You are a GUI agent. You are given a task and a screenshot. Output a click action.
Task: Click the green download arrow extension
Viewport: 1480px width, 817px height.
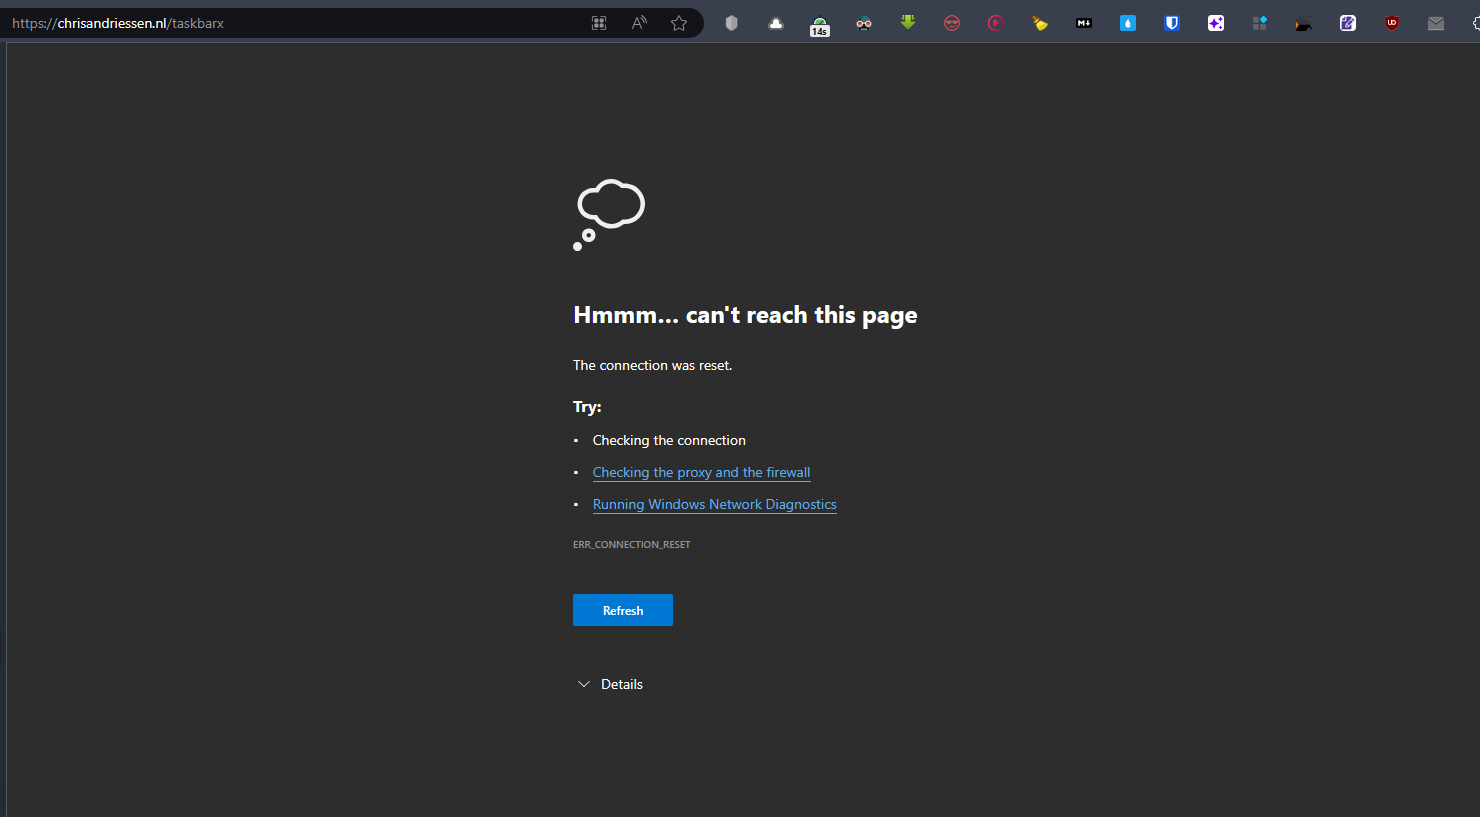click(908, 22)
